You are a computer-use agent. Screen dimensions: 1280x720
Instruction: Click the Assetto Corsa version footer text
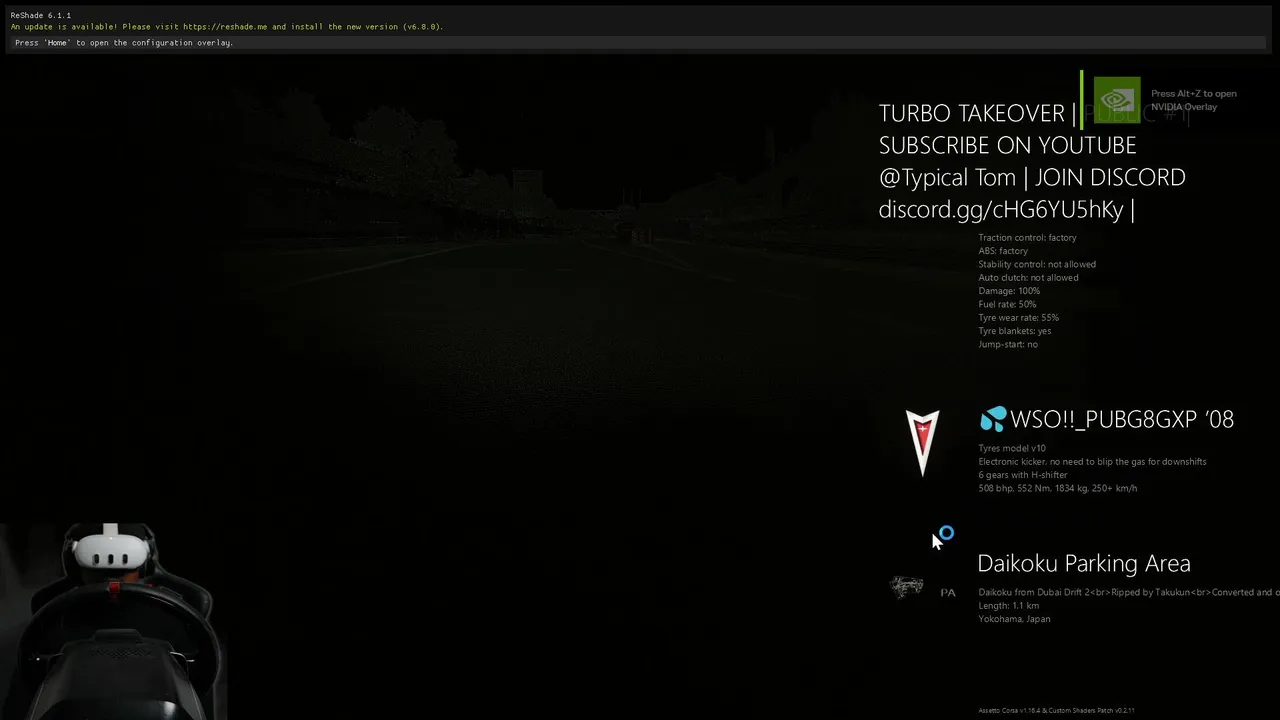[x=1056, y=710]
